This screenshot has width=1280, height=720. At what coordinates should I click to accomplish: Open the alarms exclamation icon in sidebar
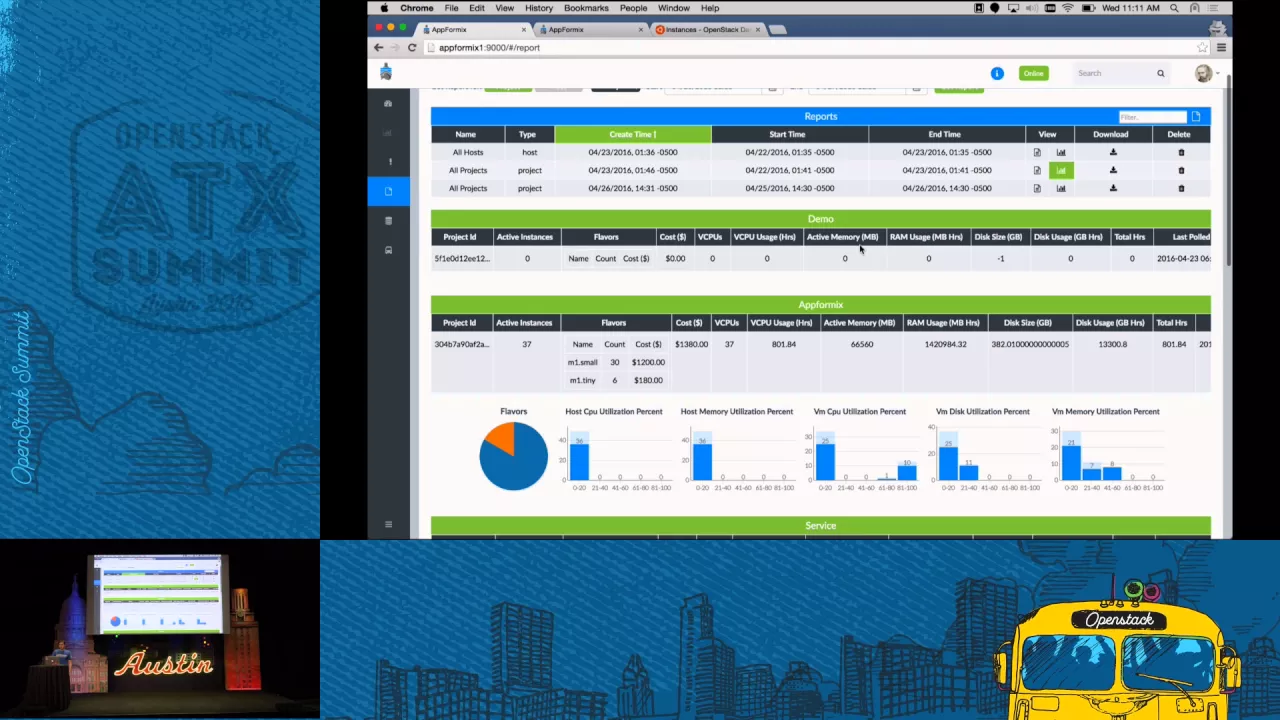[389, 161]
